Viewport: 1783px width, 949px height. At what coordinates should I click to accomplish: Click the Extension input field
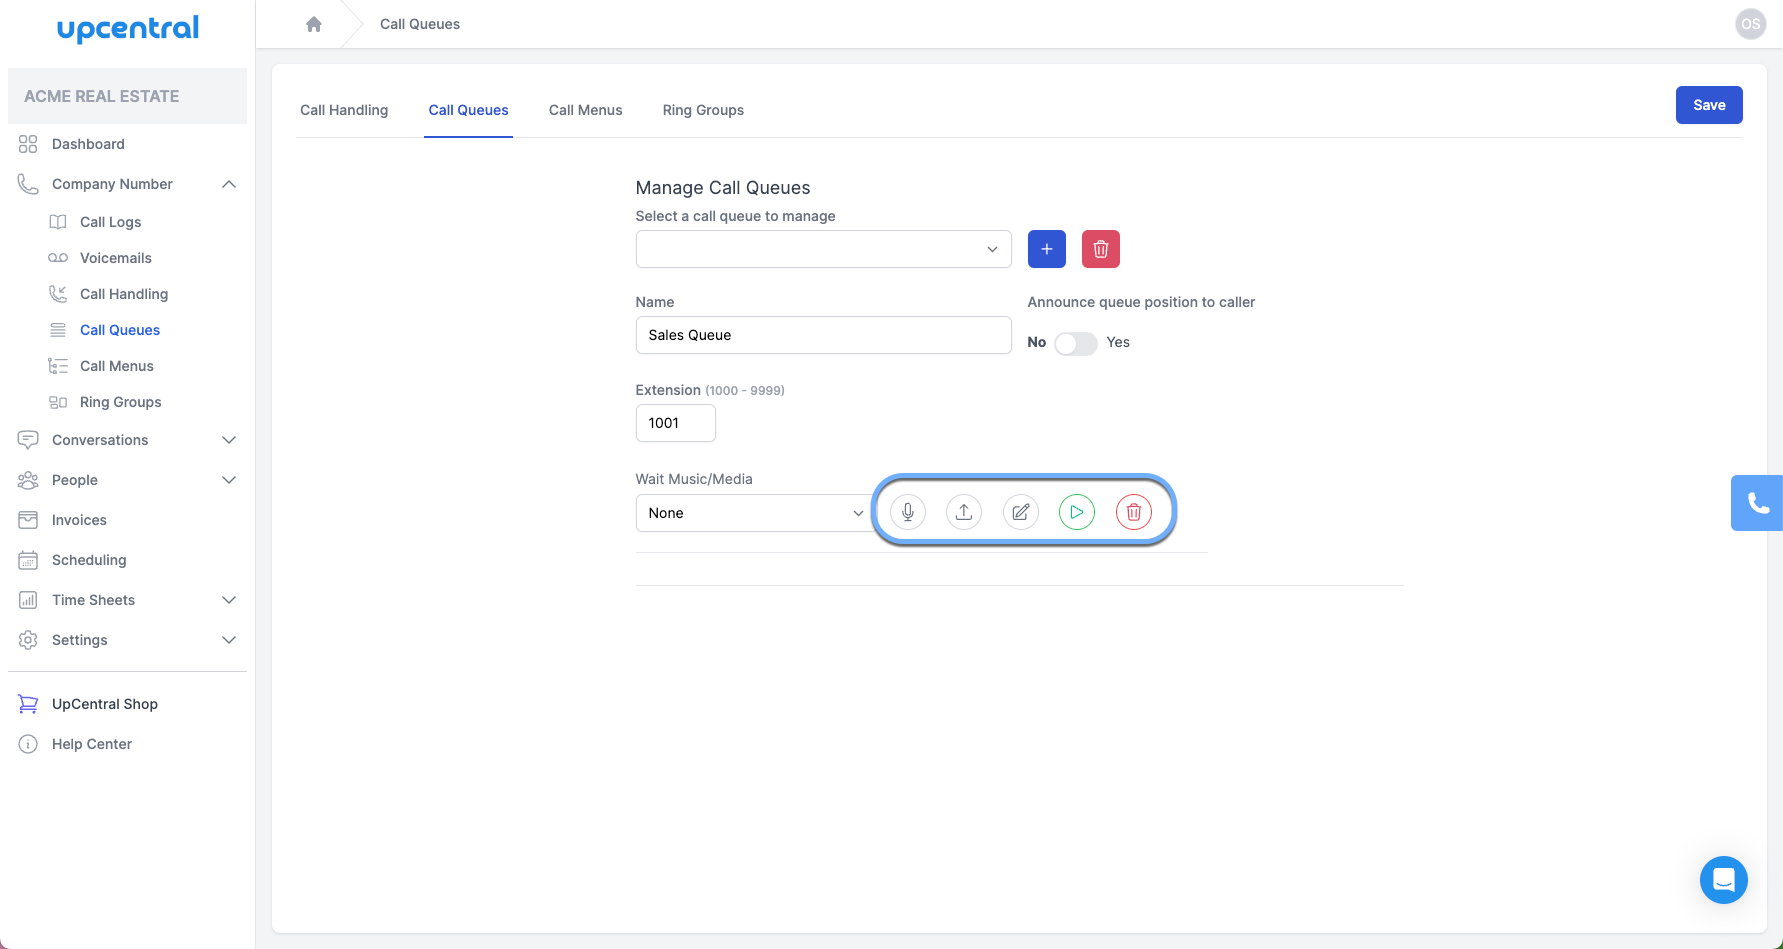[x=675, y=423]
